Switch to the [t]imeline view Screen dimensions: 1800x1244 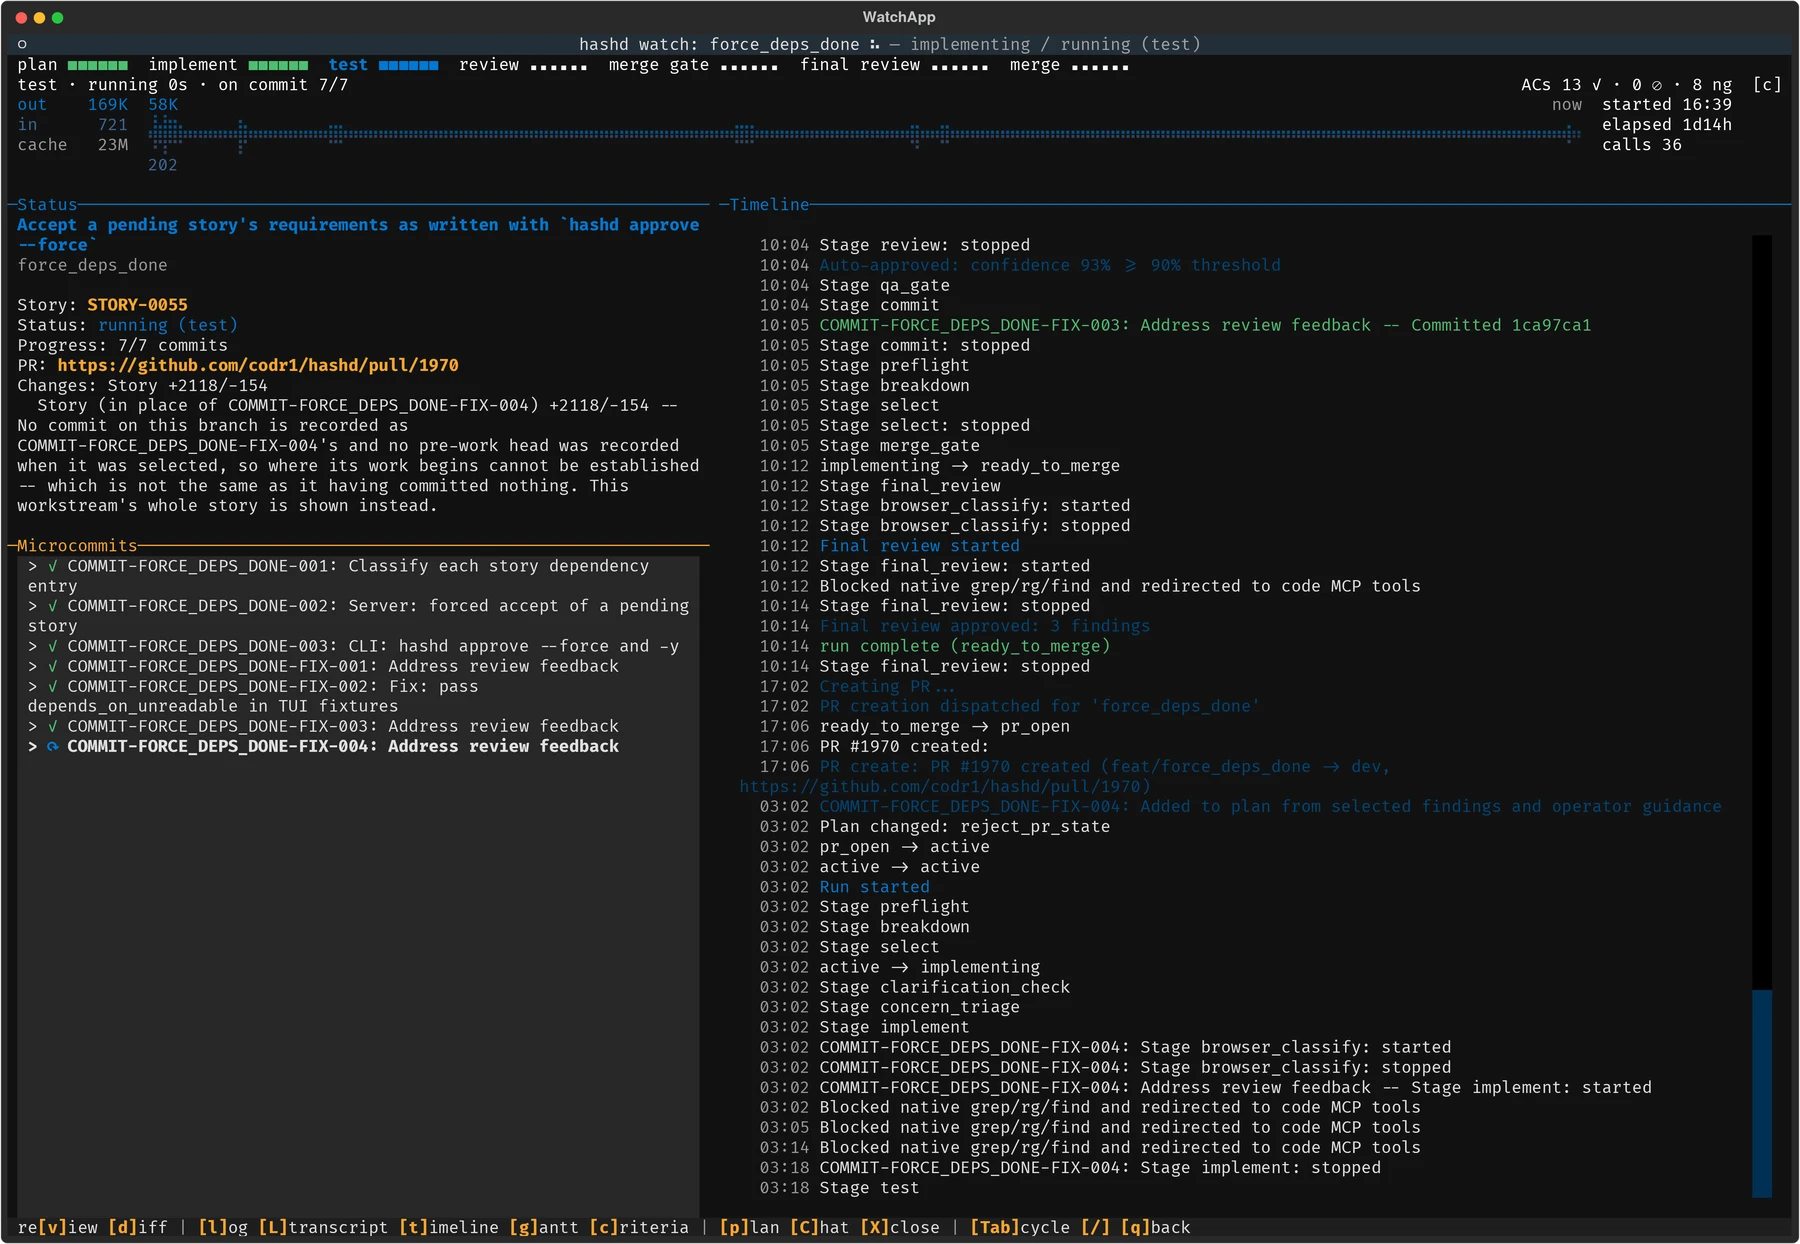(x=448, y=1227)
